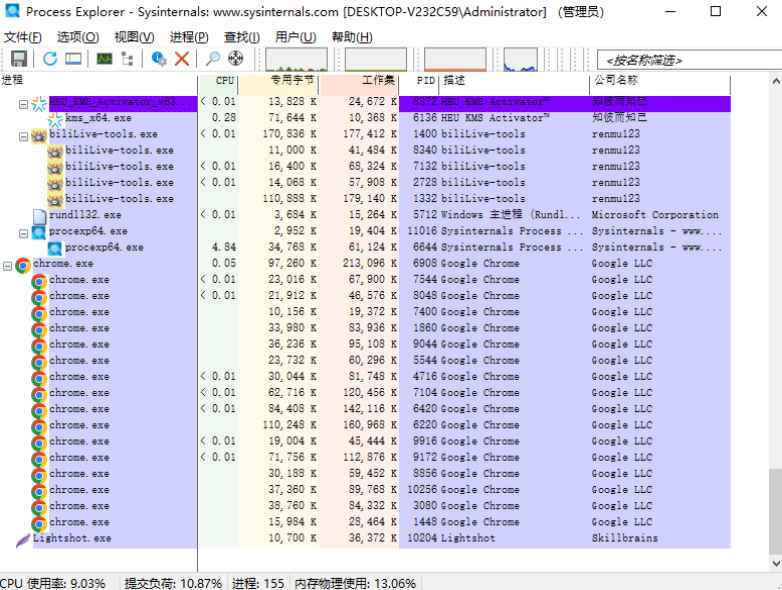The image size is (782, 590).
Task: Click the Lightshot.exe feather icon
Action: click(x=23, y=539)
